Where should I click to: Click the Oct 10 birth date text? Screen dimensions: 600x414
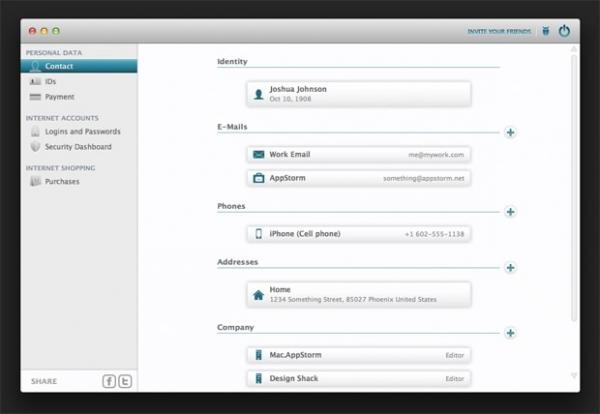pyautogui.click(x=290, y=99)
